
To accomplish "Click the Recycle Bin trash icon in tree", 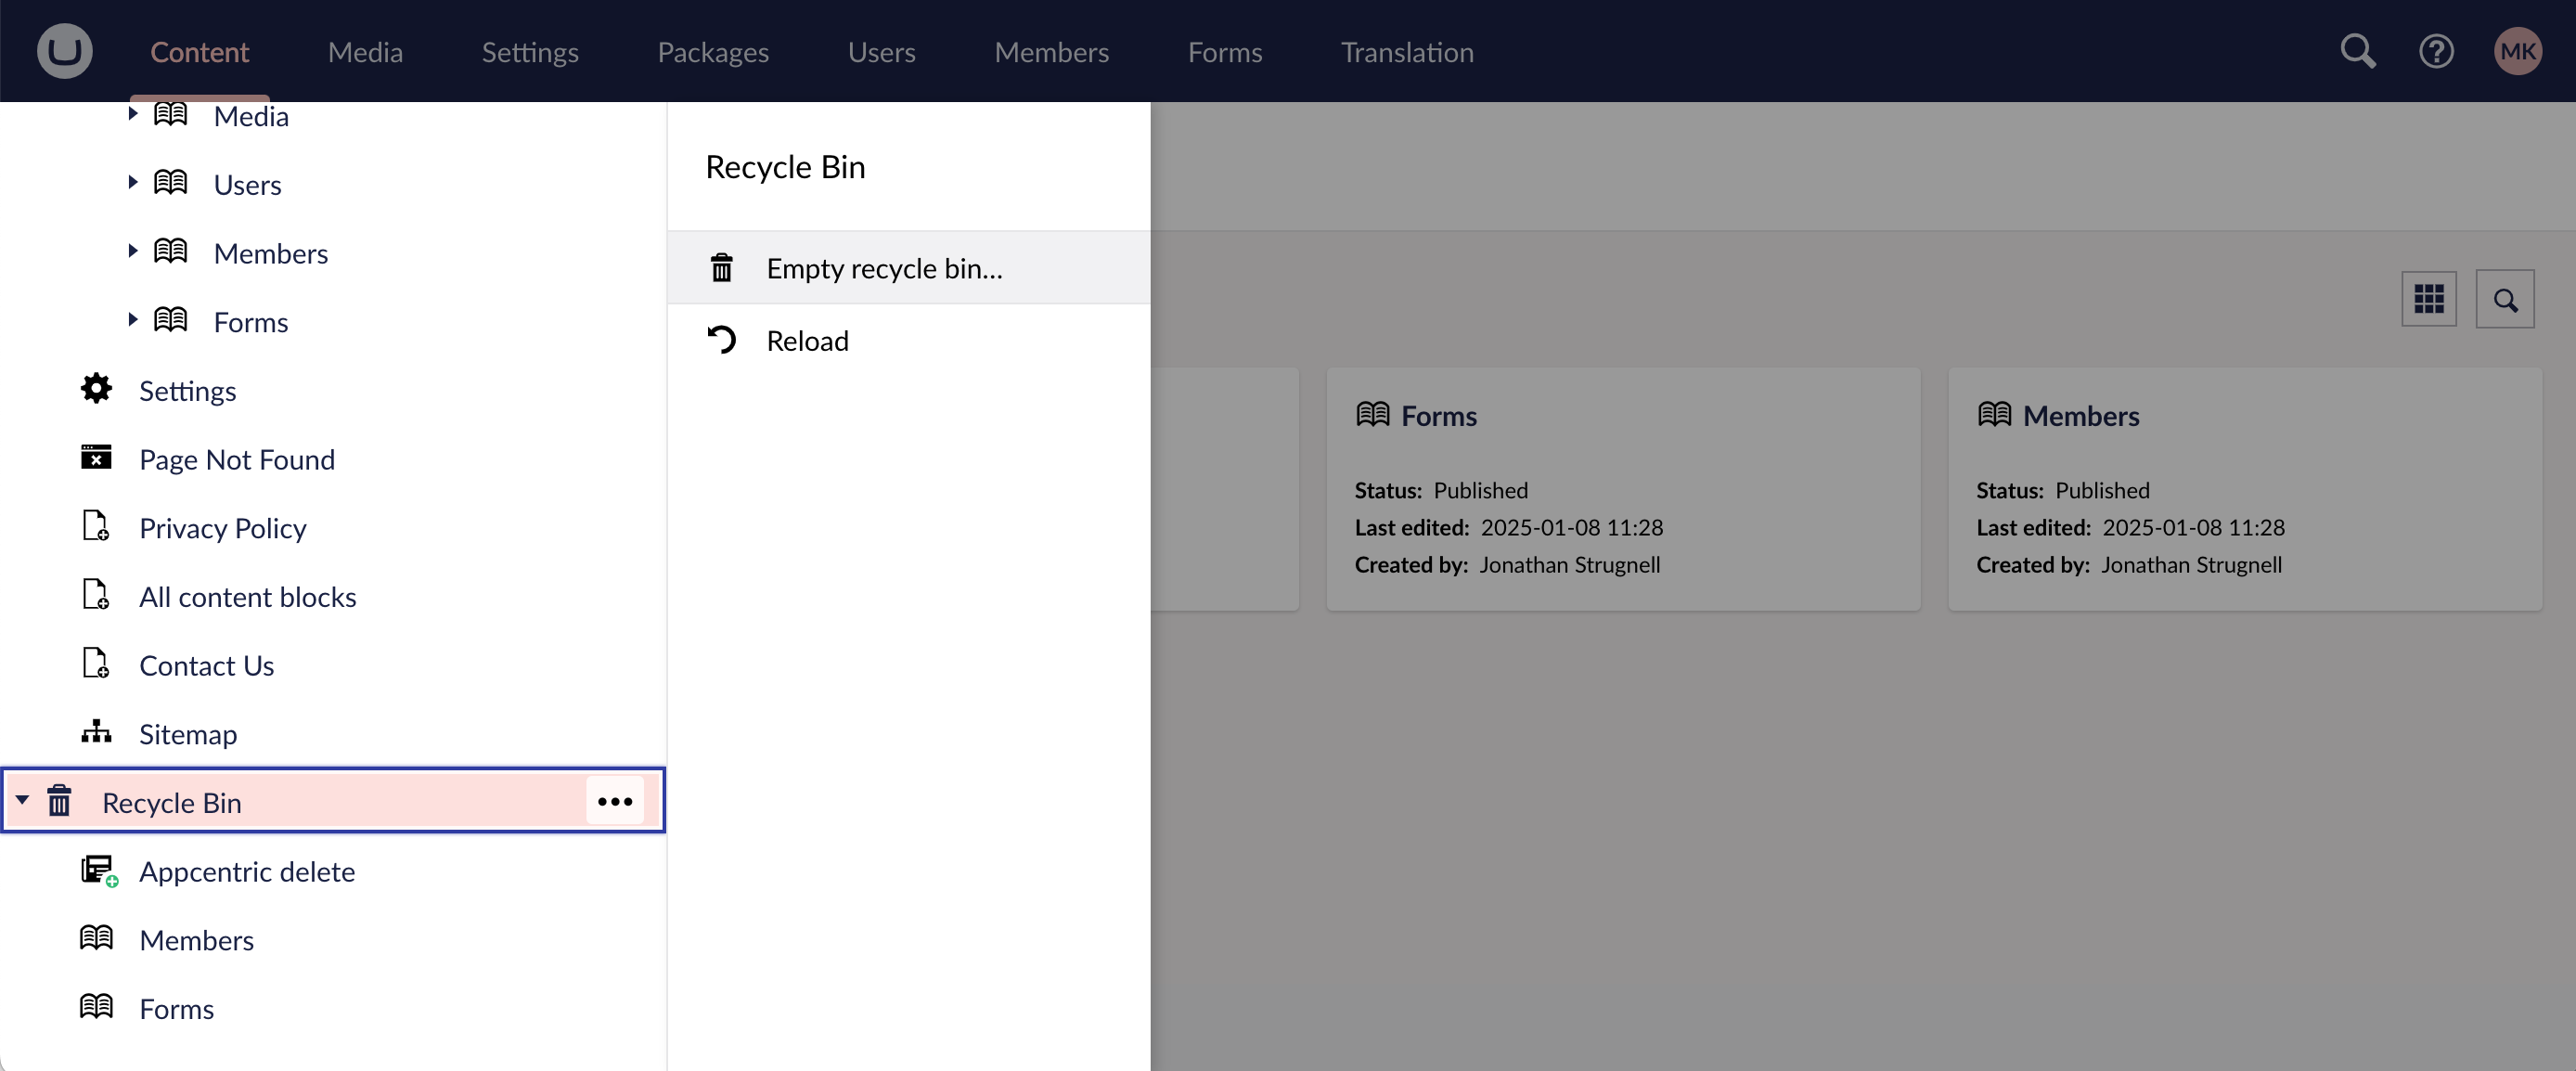I will pos(59,801).
